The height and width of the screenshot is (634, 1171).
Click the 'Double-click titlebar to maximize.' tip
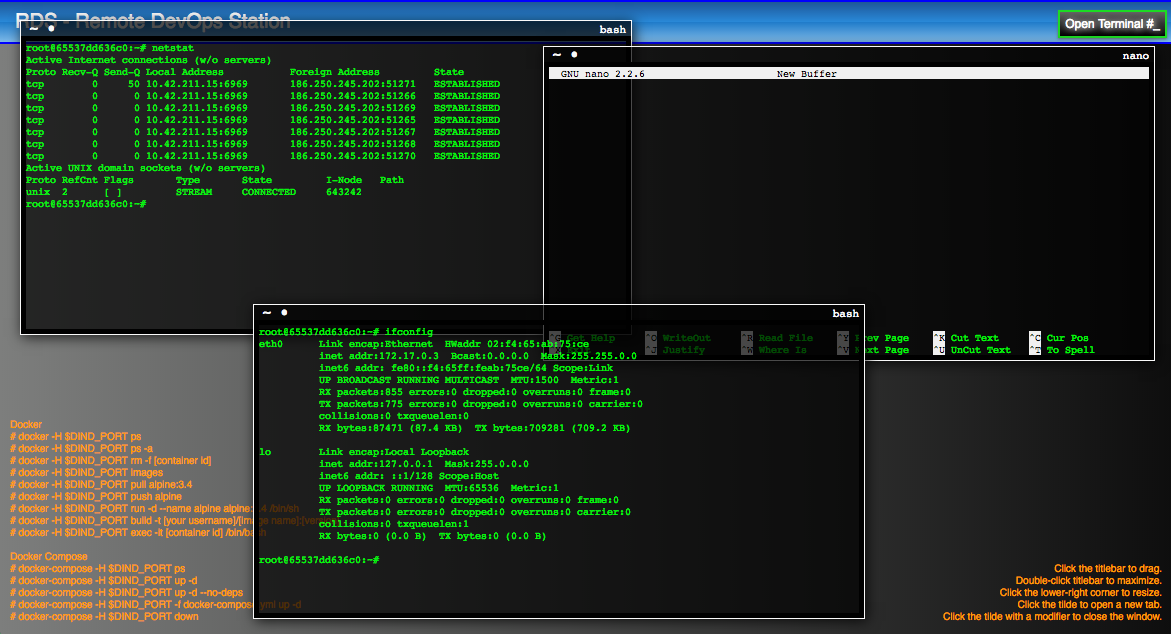(x=1088, y=581)
